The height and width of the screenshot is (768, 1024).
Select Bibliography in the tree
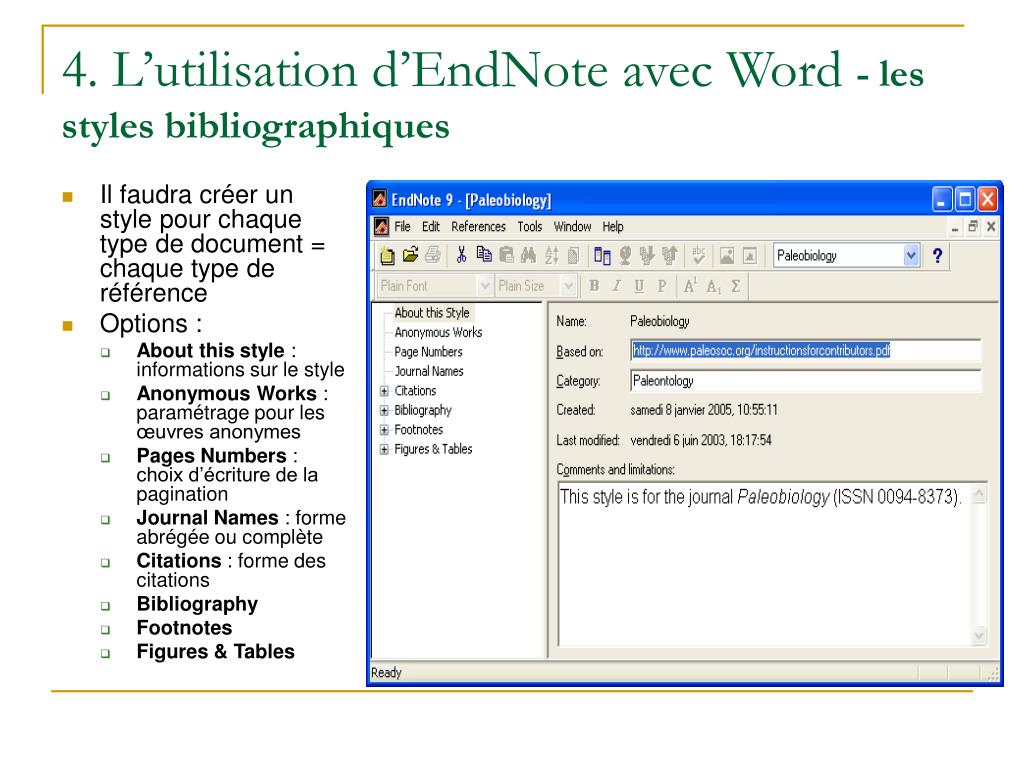click(x=423, y=410)
